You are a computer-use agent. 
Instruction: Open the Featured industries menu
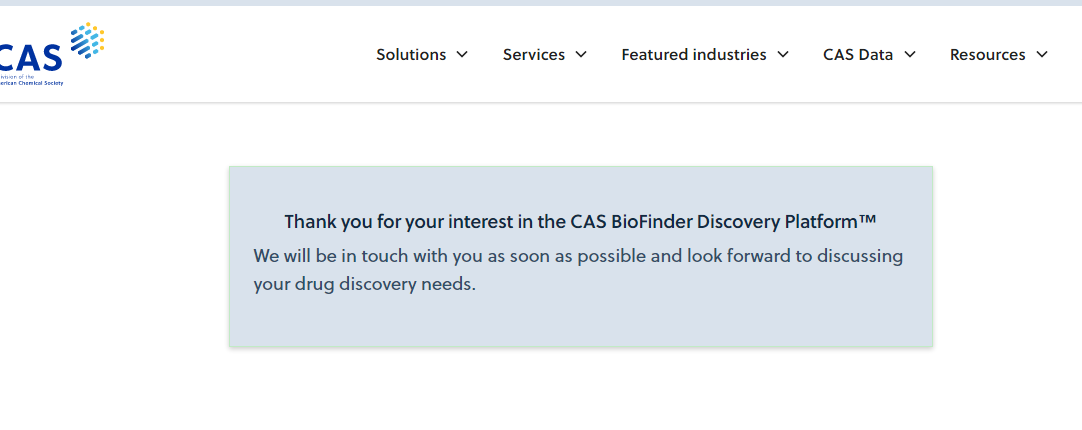(693, 55)
